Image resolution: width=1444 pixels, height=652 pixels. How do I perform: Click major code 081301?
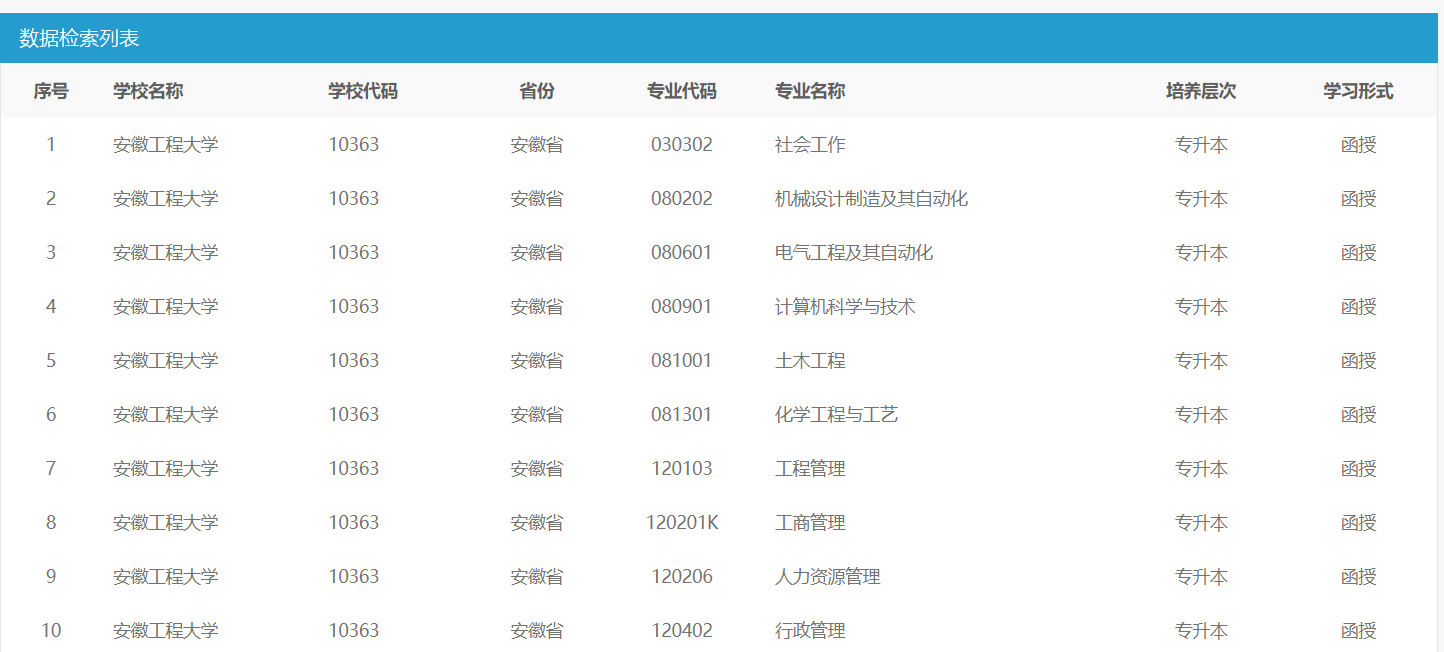(x=682, y=415)
